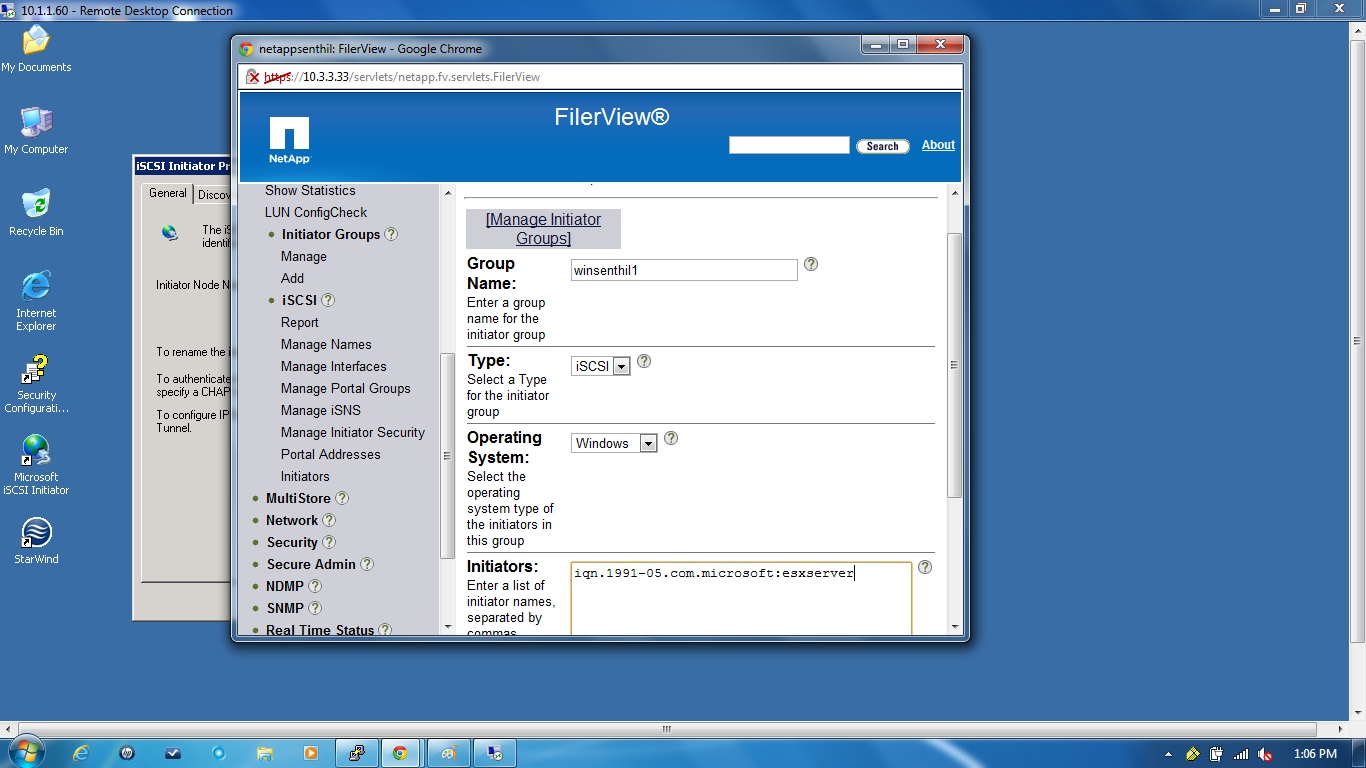The height and width of the screenshot is (768, 1366).
Task: Click the FilerView search text box
Action: pos(789,145)
